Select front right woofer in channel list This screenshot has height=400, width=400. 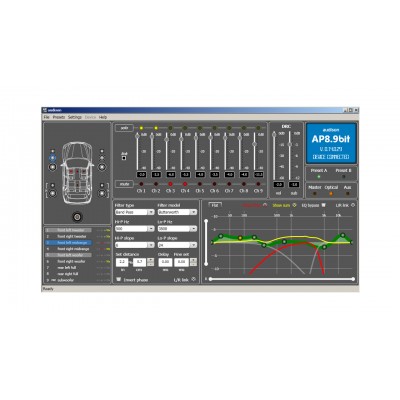point(71,262)
